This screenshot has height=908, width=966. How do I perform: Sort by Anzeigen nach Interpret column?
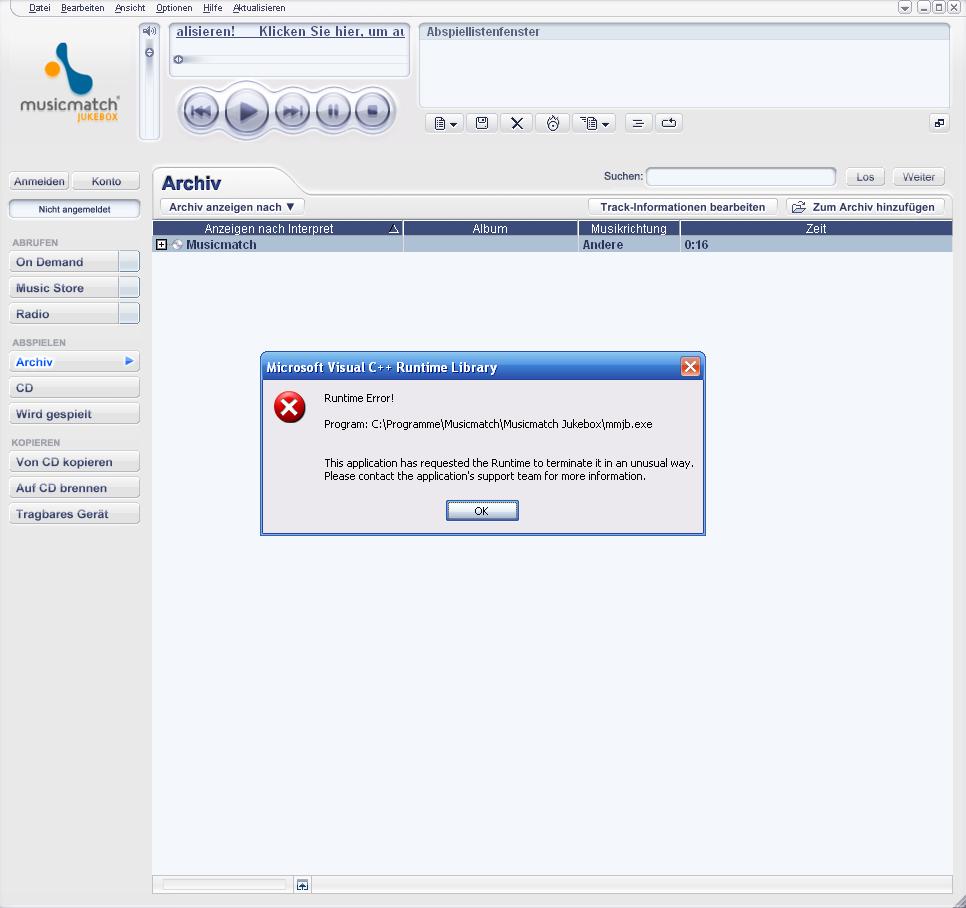pyautogui.click(x=278, y=229)
